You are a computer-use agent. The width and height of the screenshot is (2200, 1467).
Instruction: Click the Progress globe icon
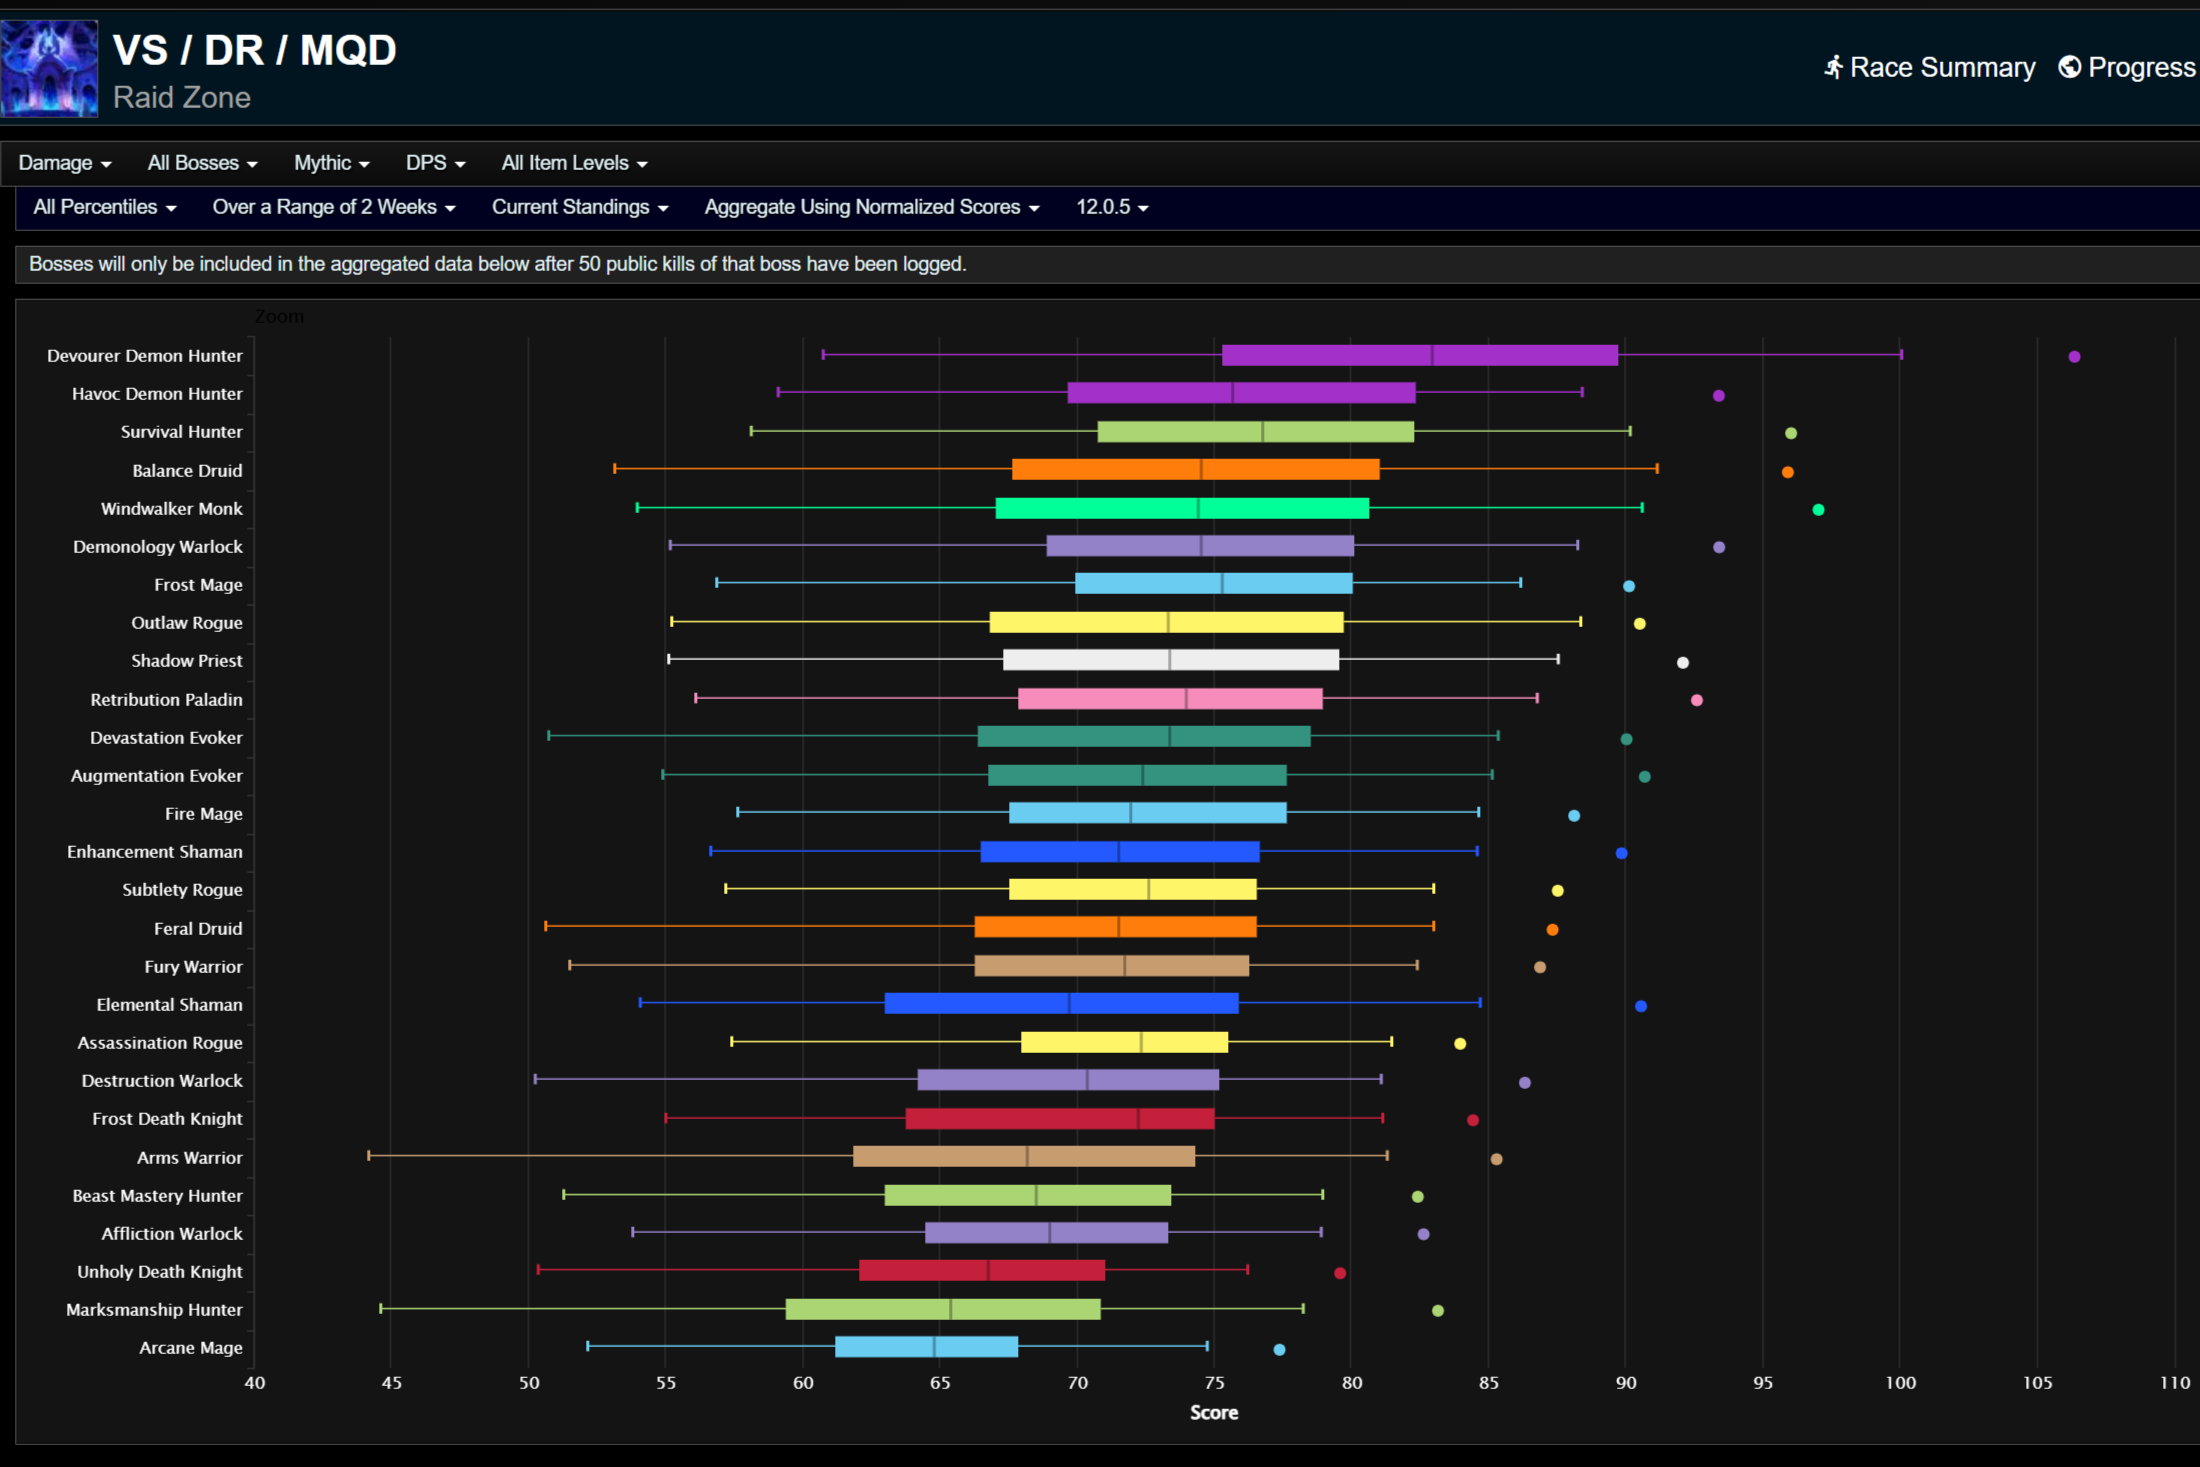(2069, 66)
